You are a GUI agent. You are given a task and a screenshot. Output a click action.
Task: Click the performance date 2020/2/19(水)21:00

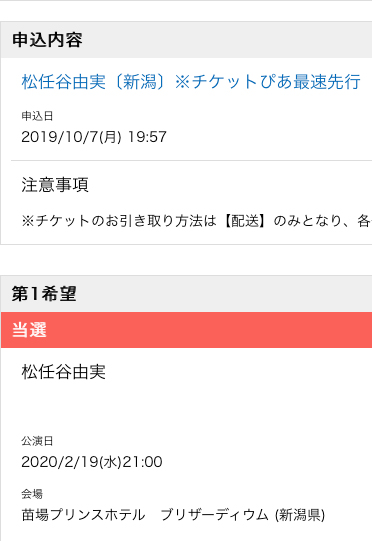(92, 462)
